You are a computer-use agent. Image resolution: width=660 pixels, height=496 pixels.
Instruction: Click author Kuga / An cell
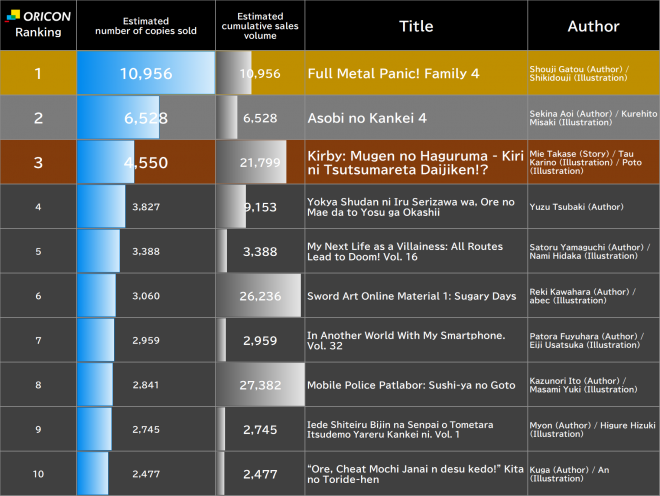pyautogui.click(x=593, y=474)
